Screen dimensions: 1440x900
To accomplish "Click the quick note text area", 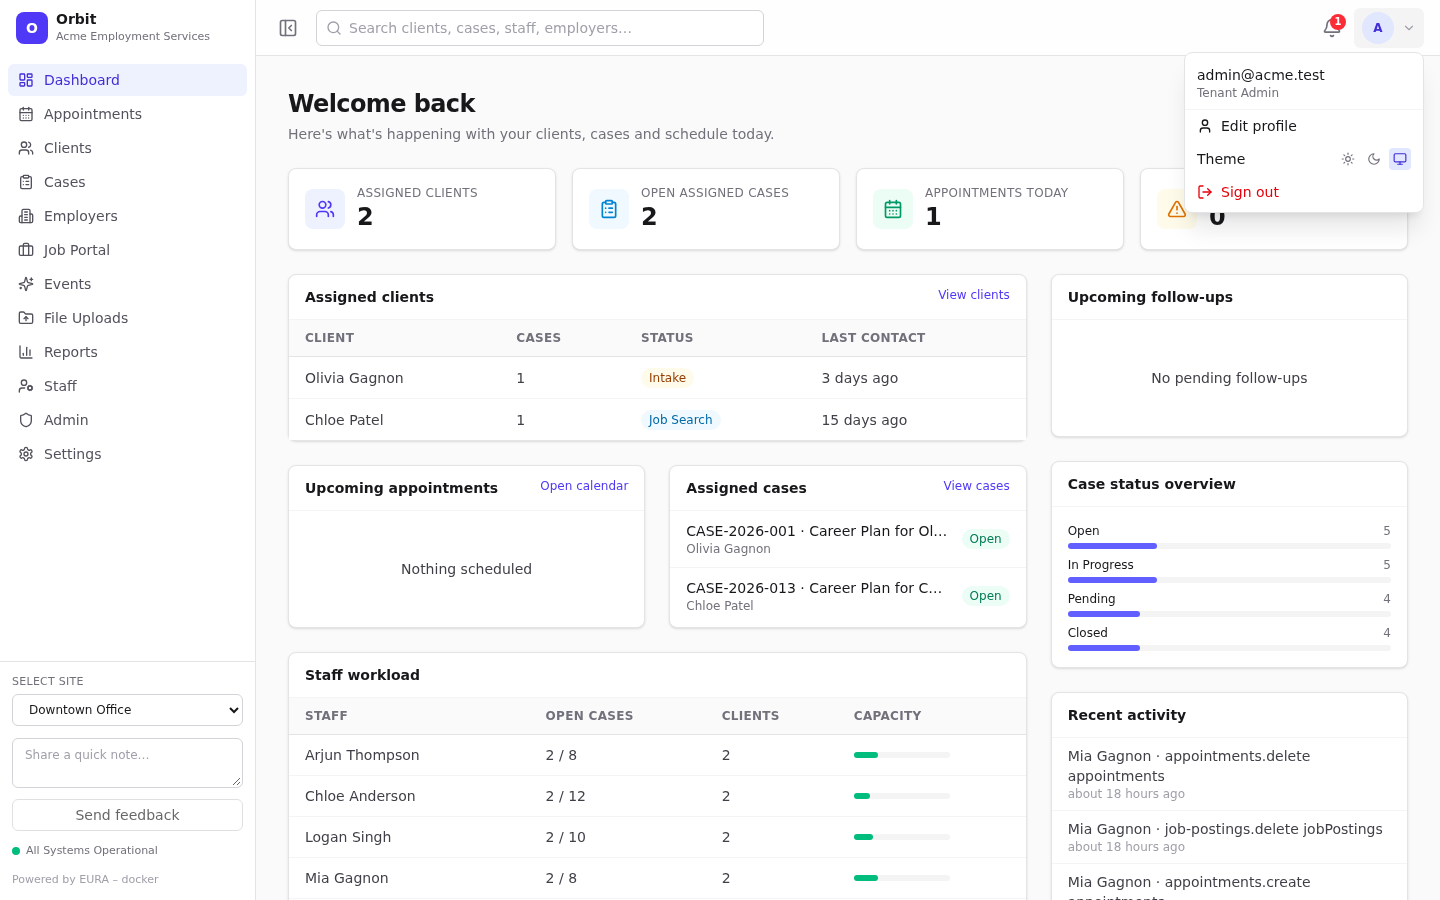I will tap(127, 763).
